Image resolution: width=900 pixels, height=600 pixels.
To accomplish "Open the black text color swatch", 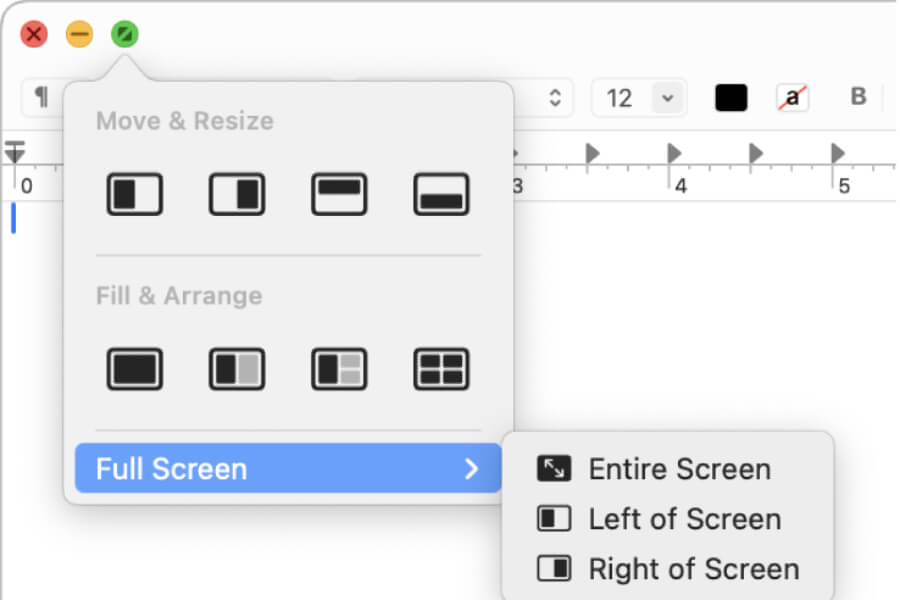I will [x=731, y=96].
